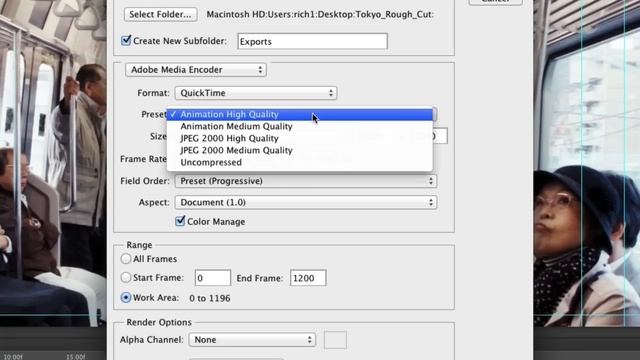The image size is (640, 360).
Task: Click the End Frame value field
Action: (308, 278)
